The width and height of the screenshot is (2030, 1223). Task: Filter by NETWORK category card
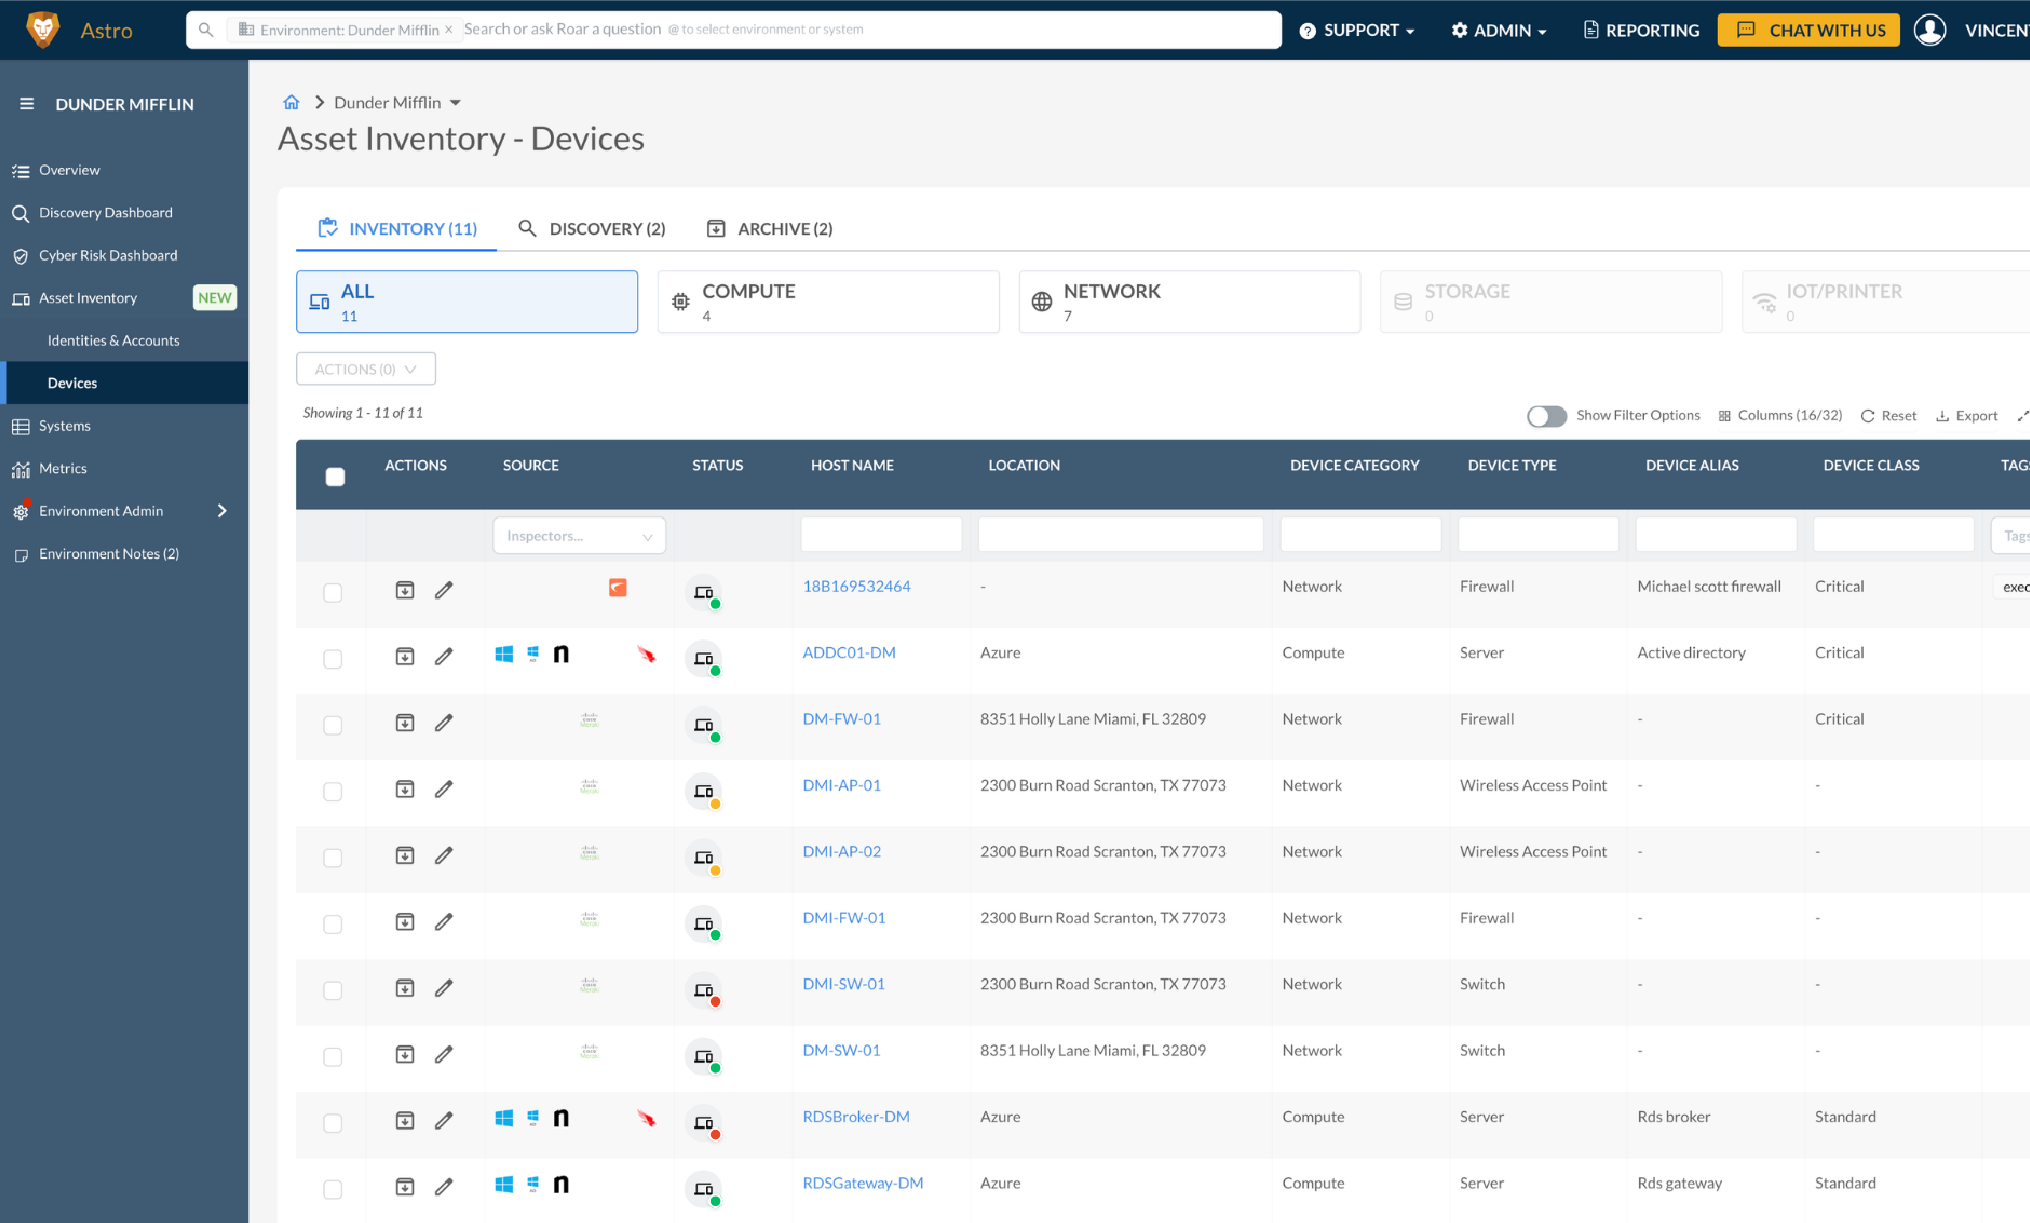(1189, 301)
